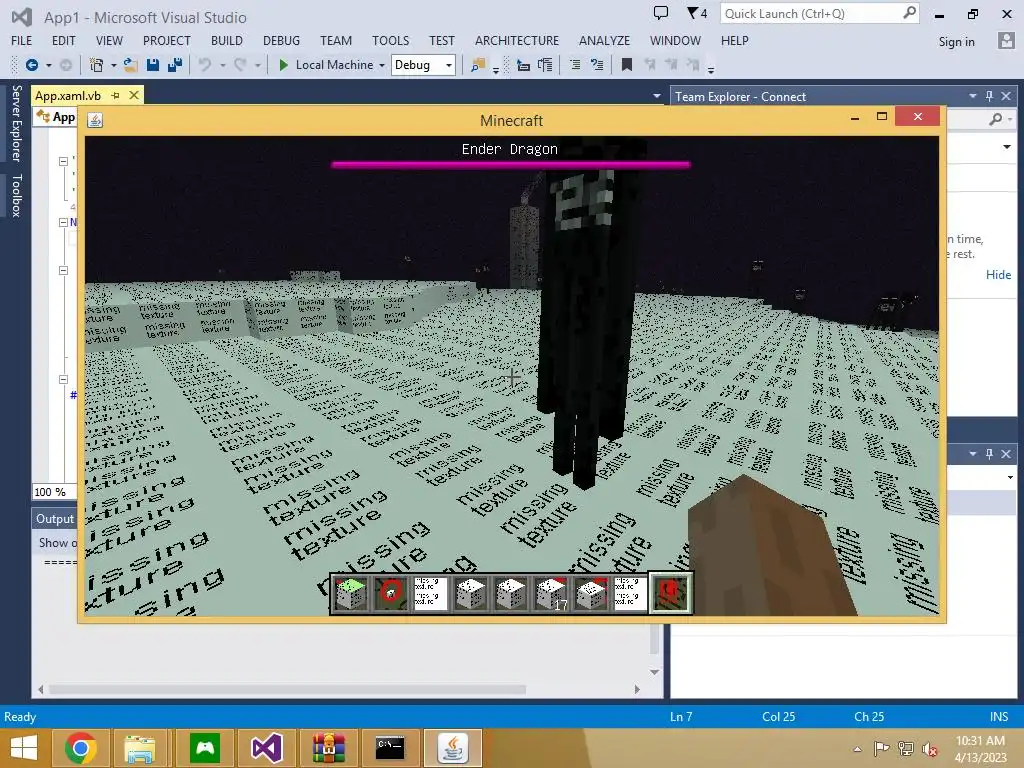The image size is (1024, 768).
Task: Click the volume icon in system tray
Action: click(x=929, y=749)
